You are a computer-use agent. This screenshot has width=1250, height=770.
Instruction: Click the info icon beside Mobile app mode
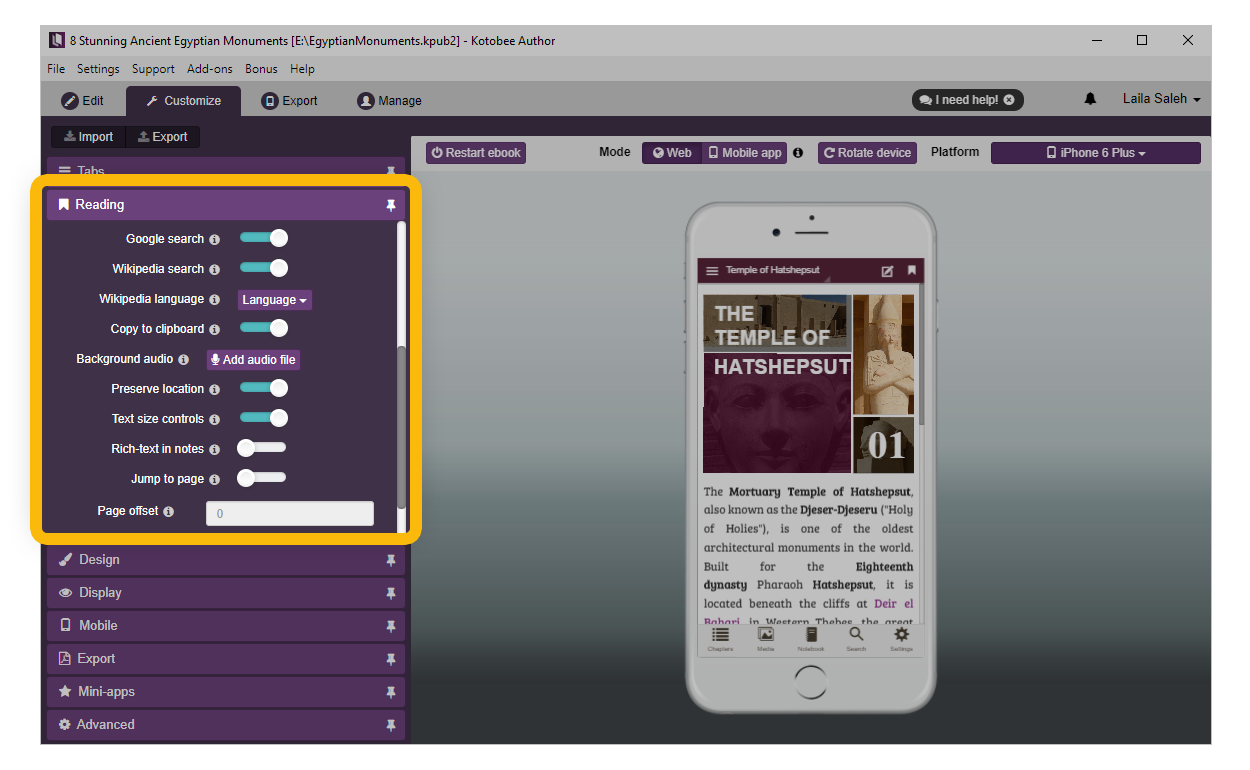click(x=798, y=153)
